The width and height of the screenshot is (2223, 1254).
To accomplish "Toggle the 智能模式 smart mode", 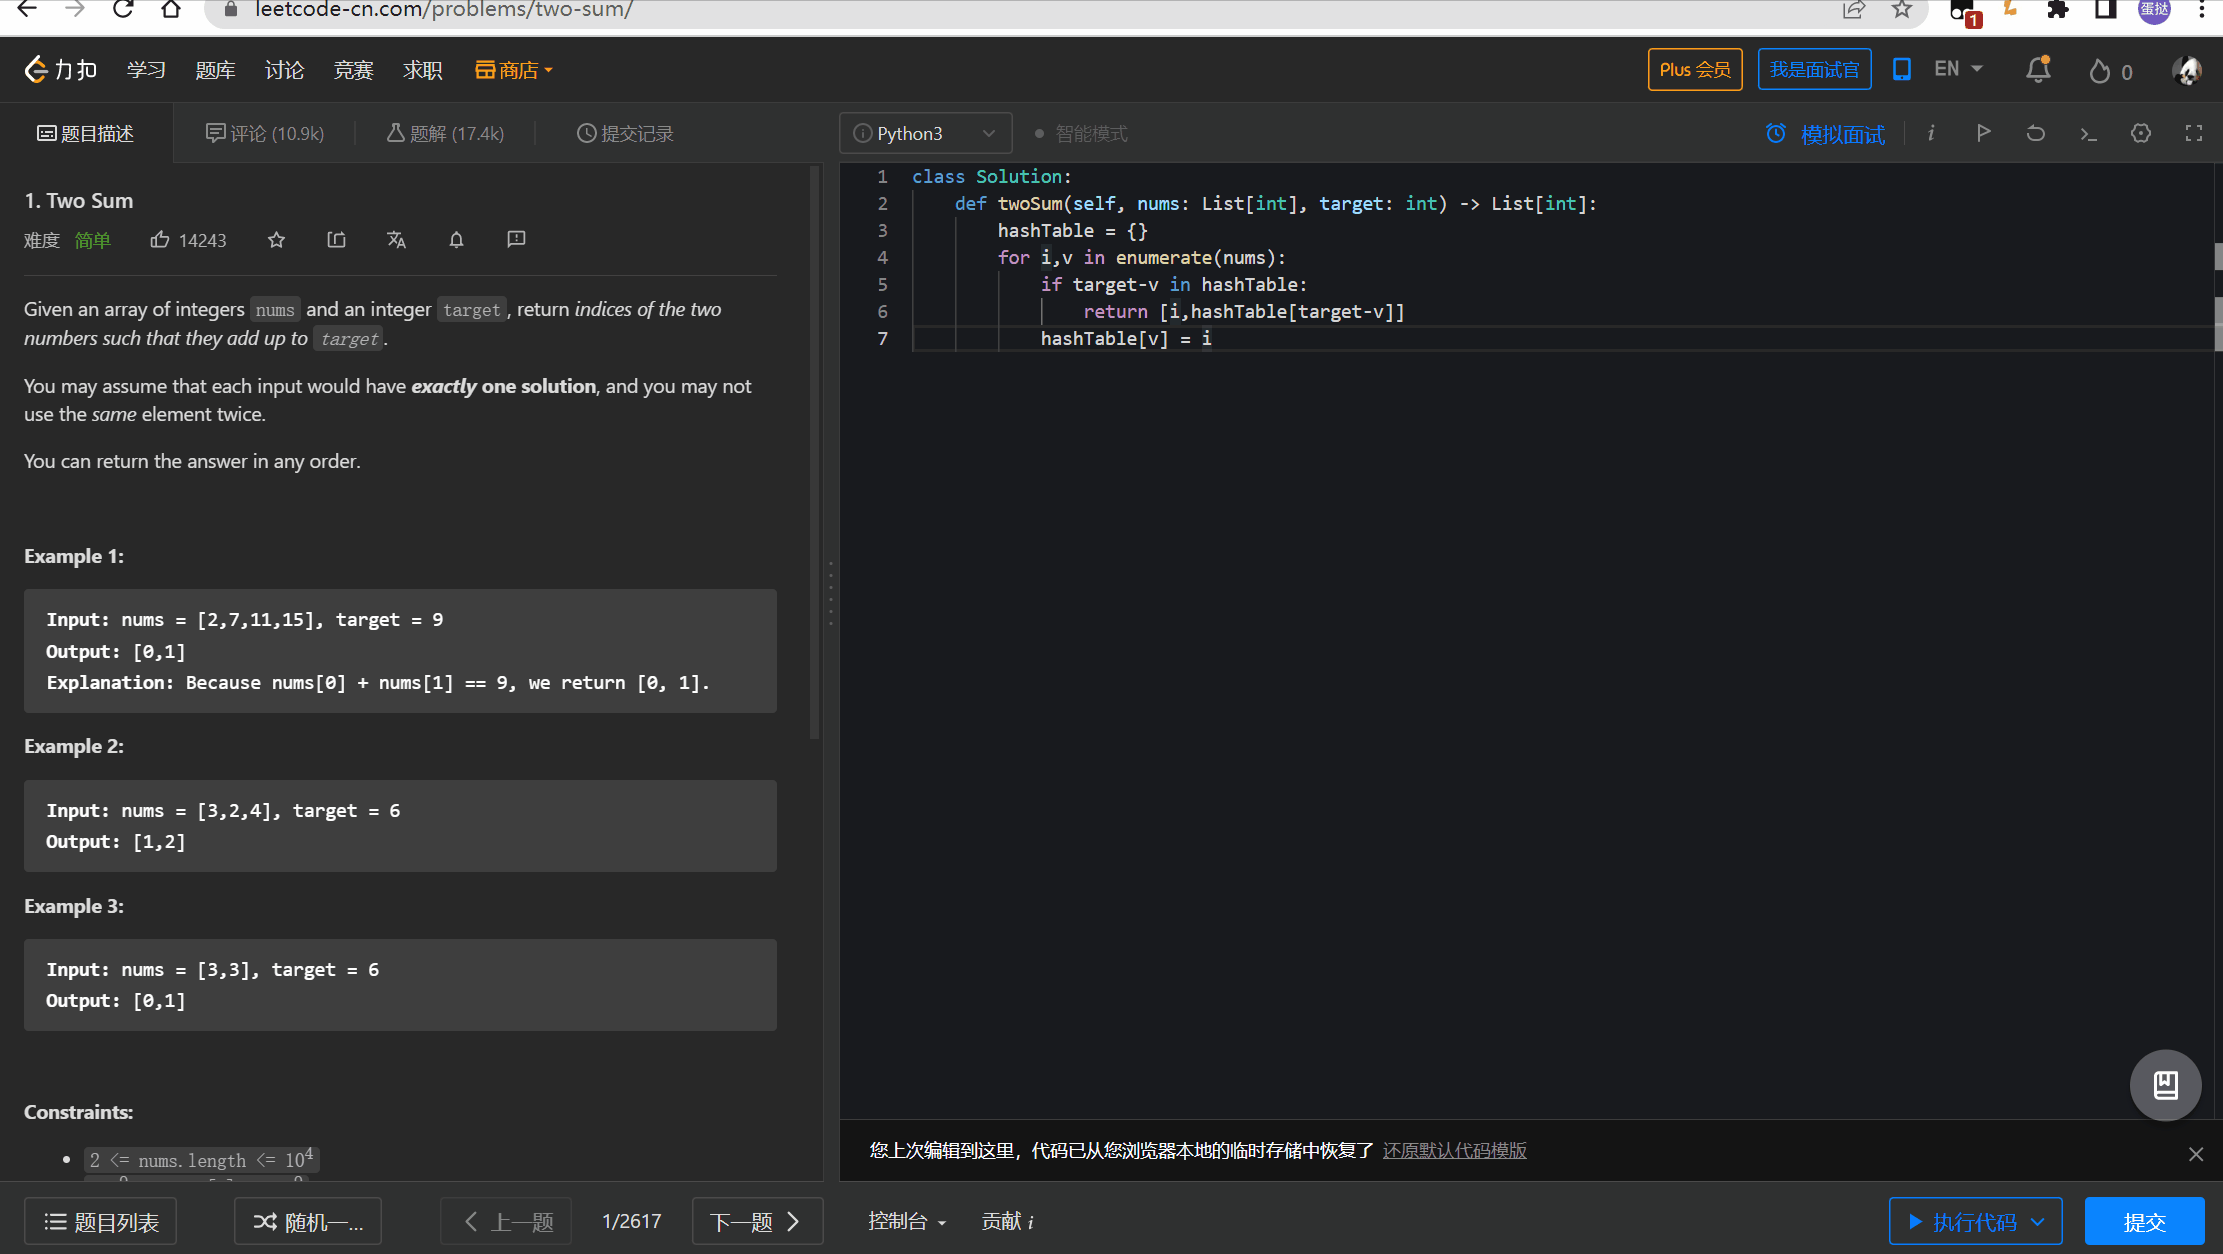I will [1082, 134].
